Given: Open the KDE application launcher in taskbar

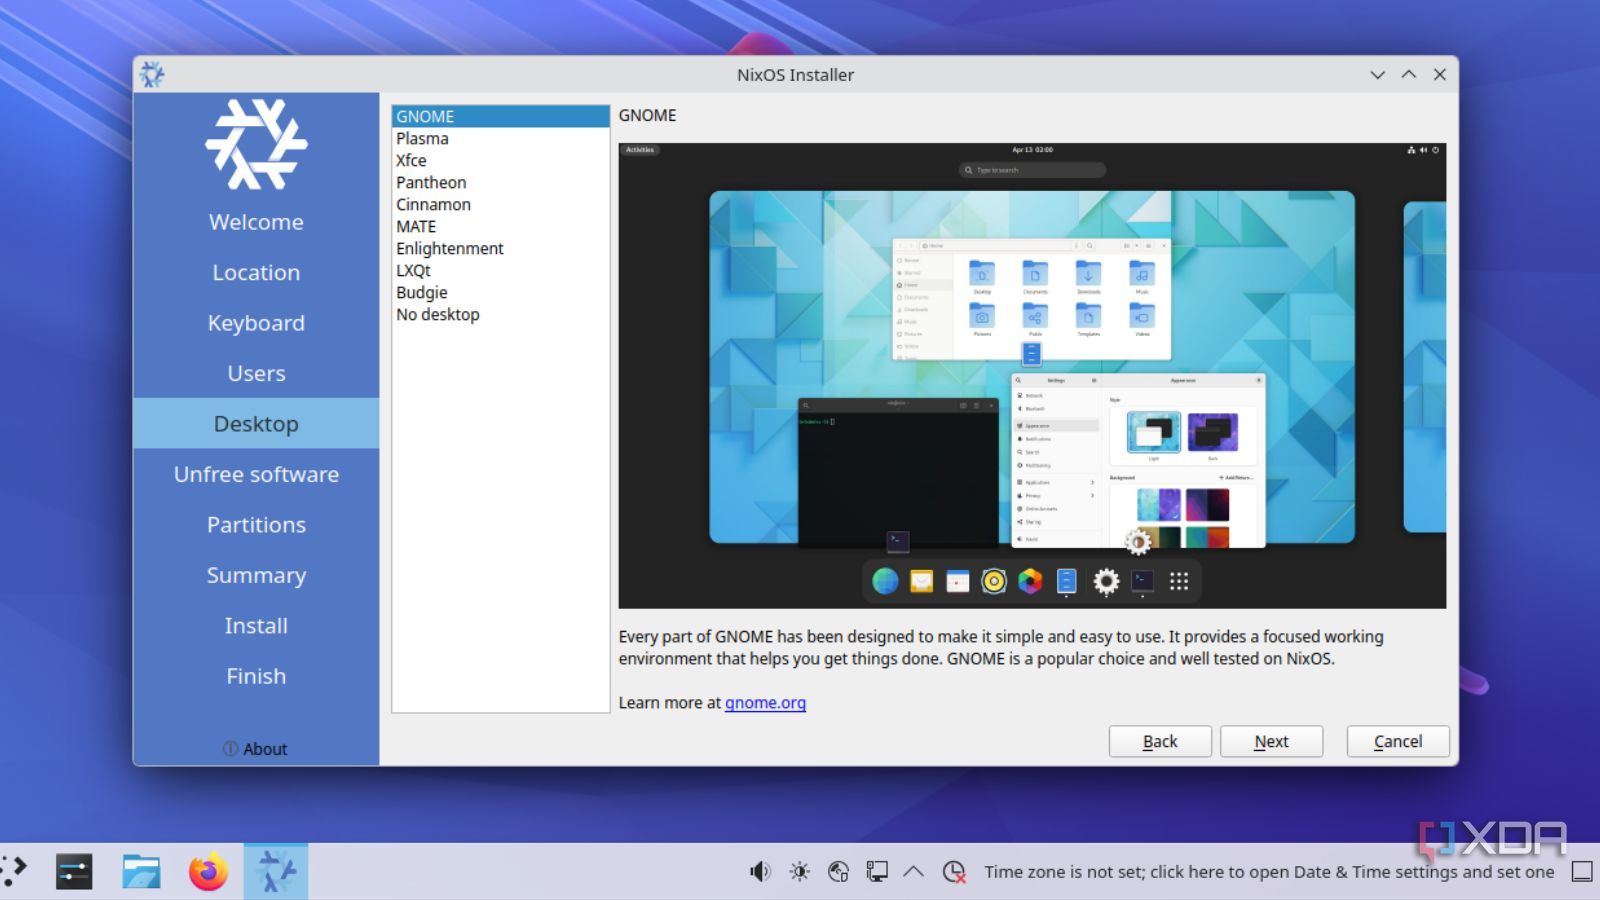Looking at the screenshot, I should tap(12, 871).
